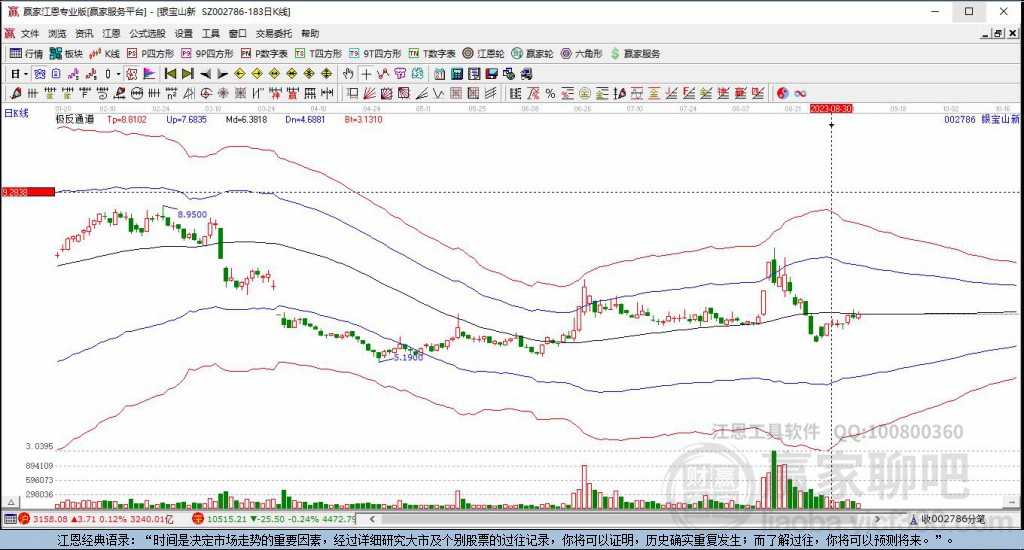Open the 交易委托 menu
This screenshot has width=1024, height=550.
[x=273, y=33]
